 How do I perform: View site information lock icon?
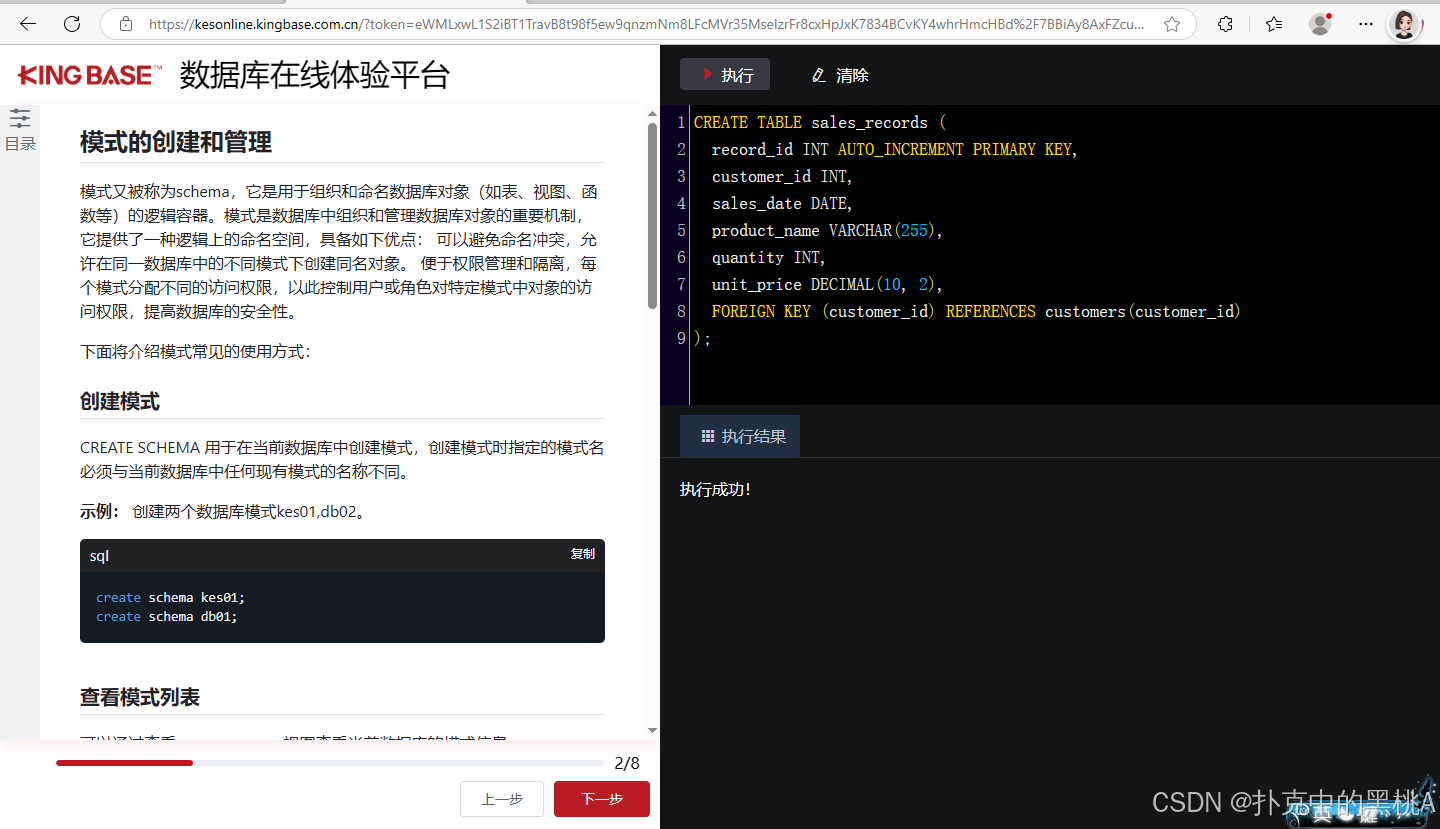tap(125, 24)
